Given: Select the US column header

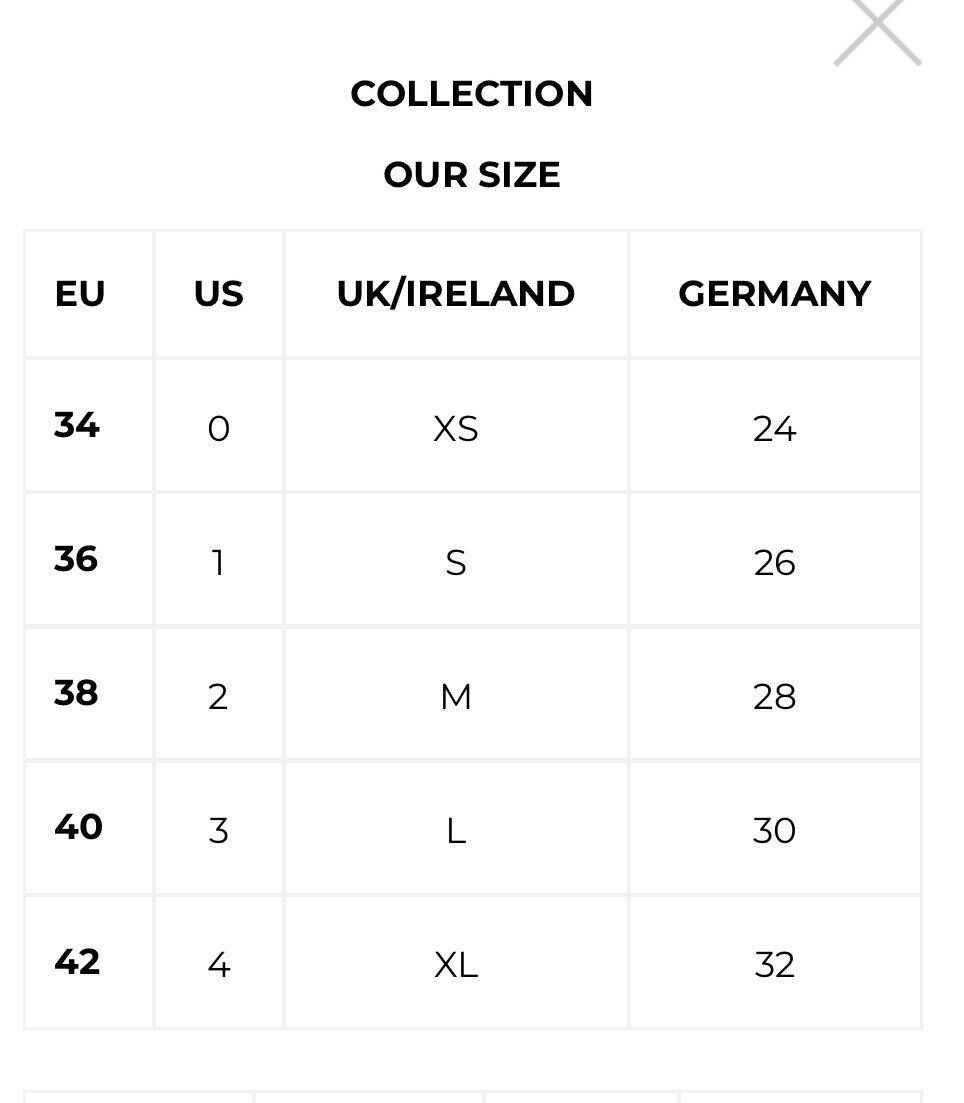Looking at the screenshot, I should pos(219,294).
